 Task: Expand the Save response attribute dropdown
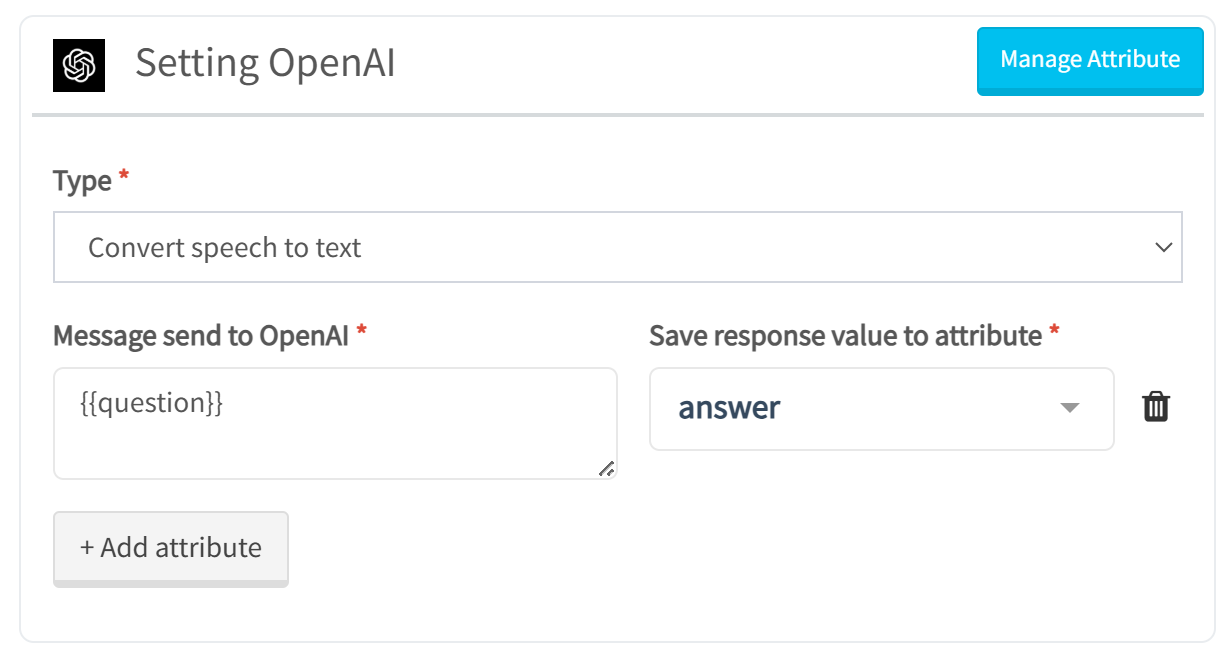(881, 408)
